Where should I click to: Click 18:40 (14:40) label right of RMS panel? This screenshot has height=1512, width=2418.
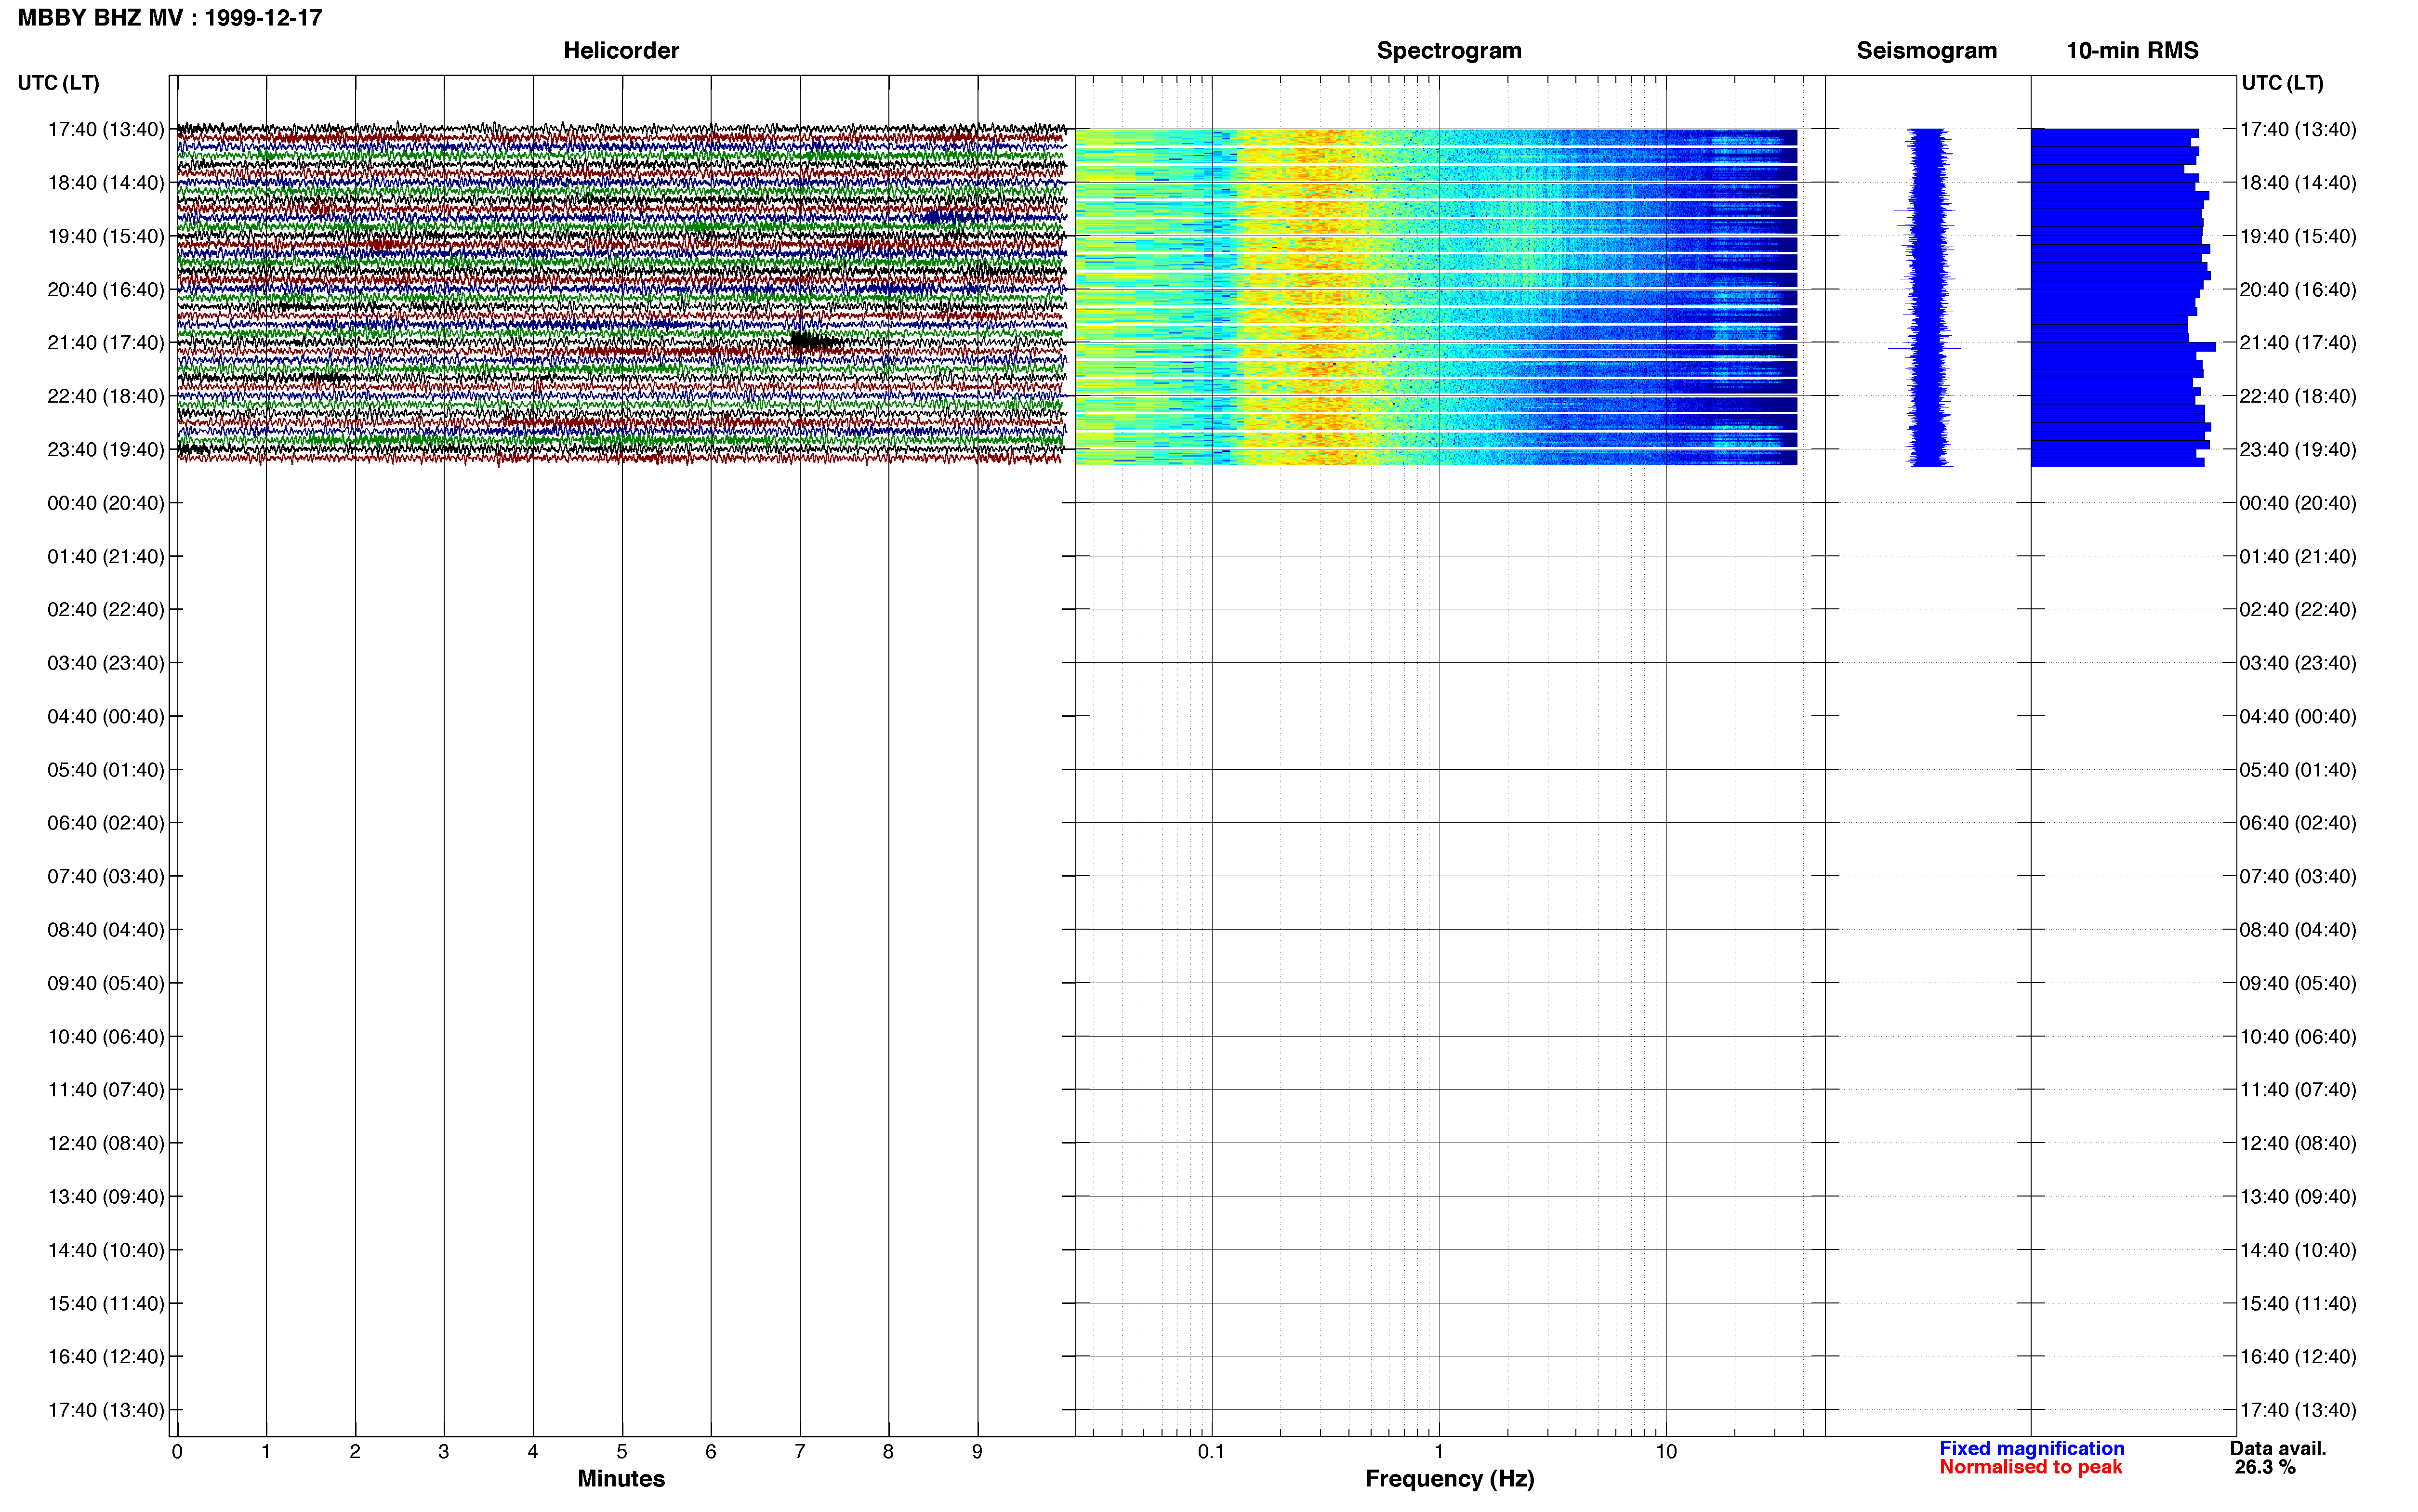(x=2298, y=183)
